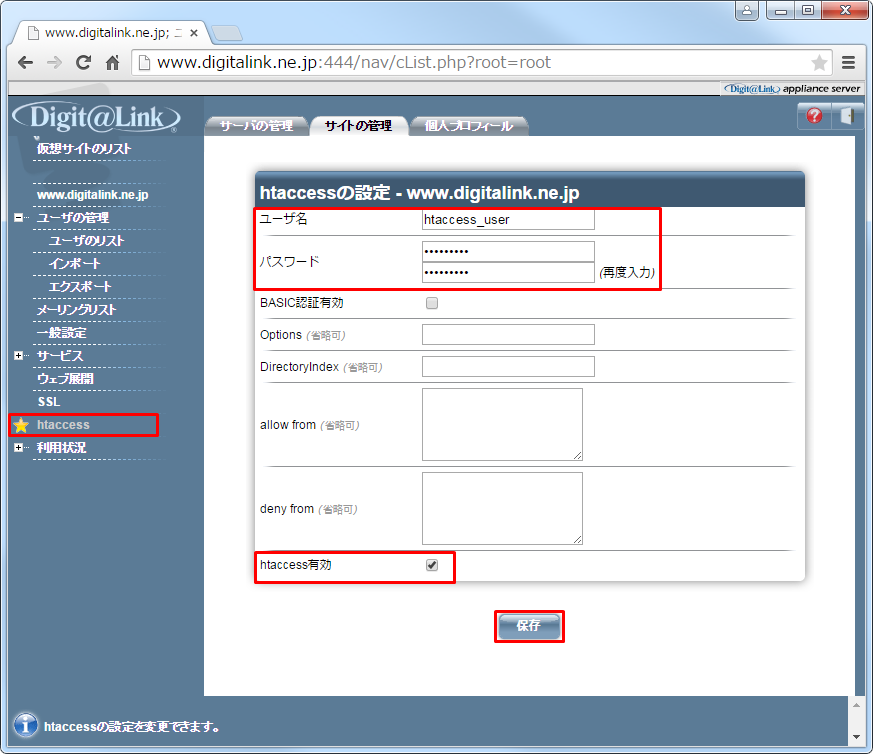
Task: Click the ユーザ名 input field
Action: 508,219
